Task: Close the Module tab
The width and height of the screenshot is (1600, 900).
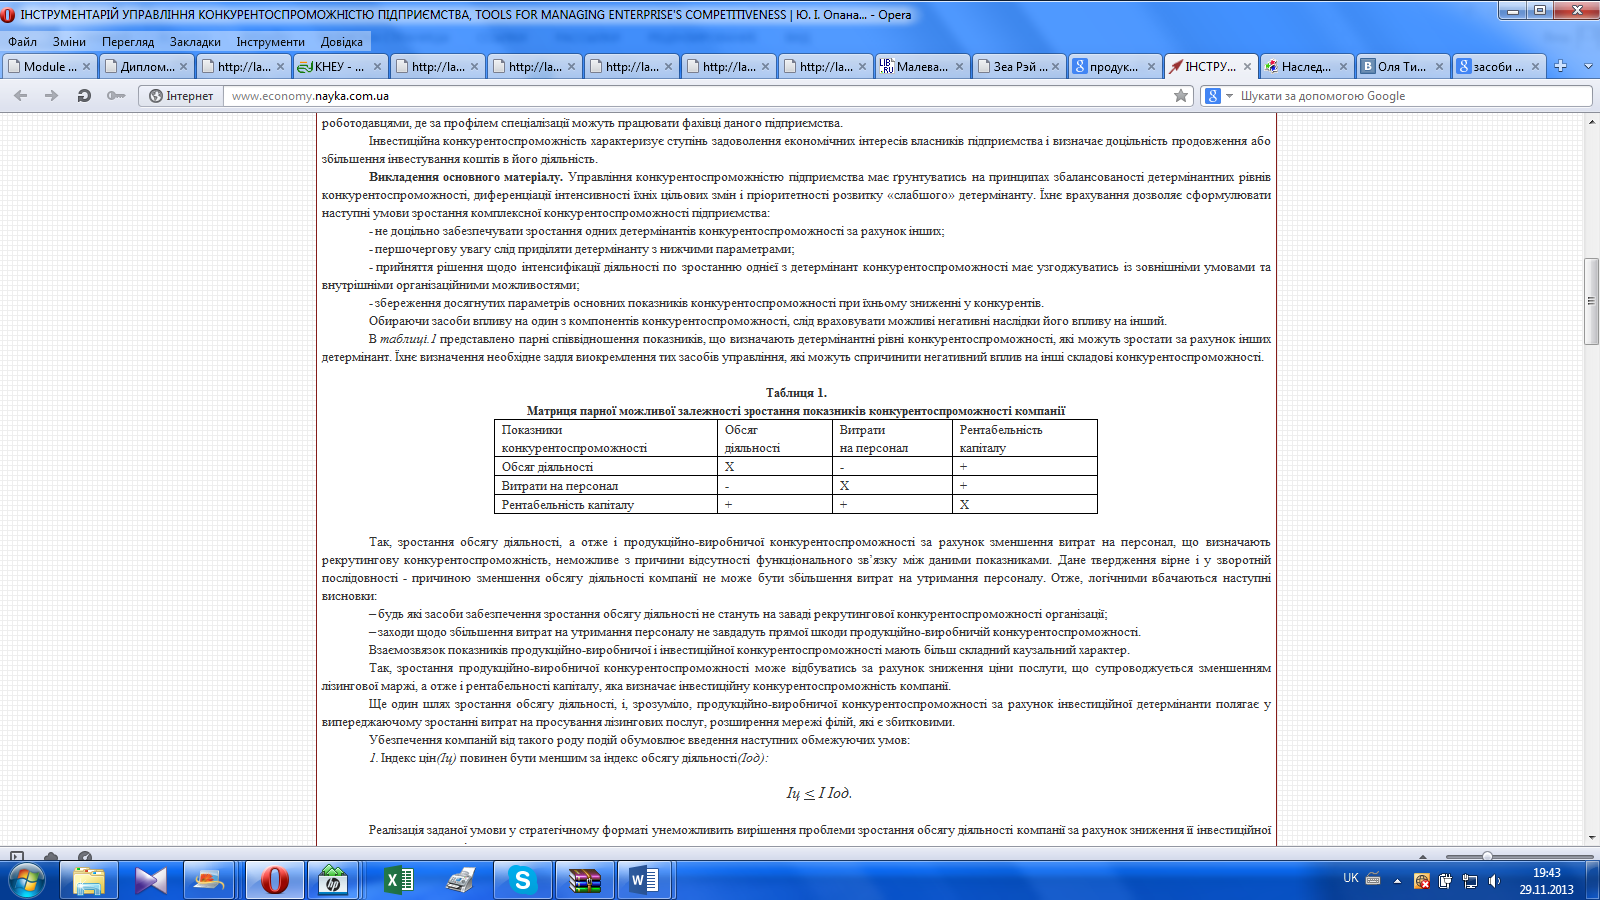Action: pos(86,67)
